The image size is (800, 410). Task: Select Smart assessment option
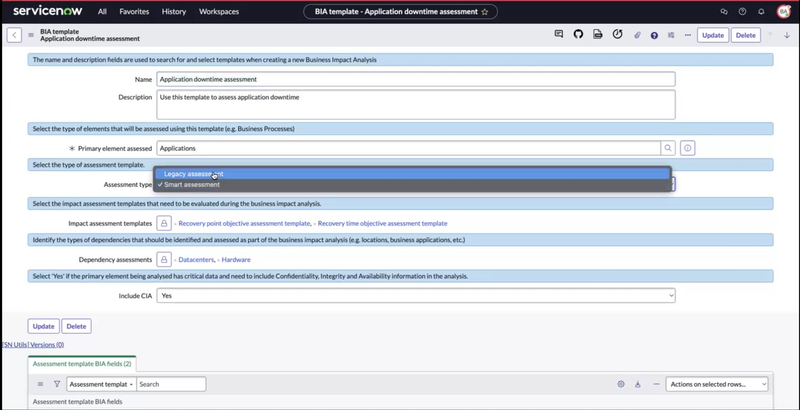[x=412, y=185]
